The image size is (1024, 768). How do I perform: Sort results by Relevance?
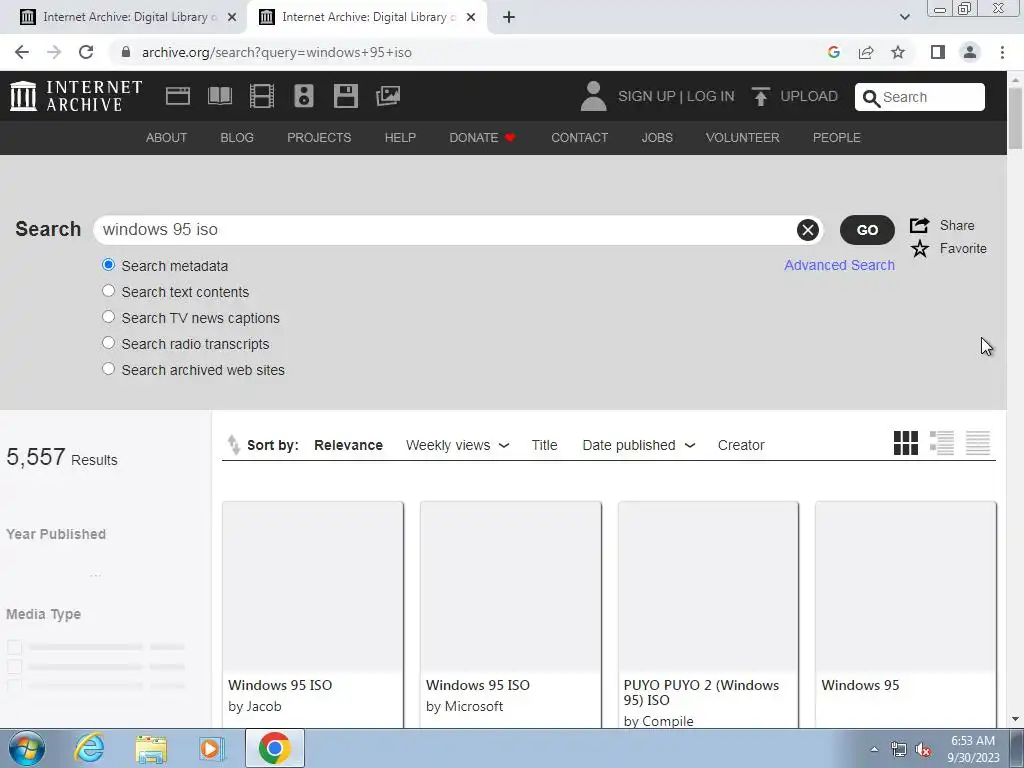(348, 445)
